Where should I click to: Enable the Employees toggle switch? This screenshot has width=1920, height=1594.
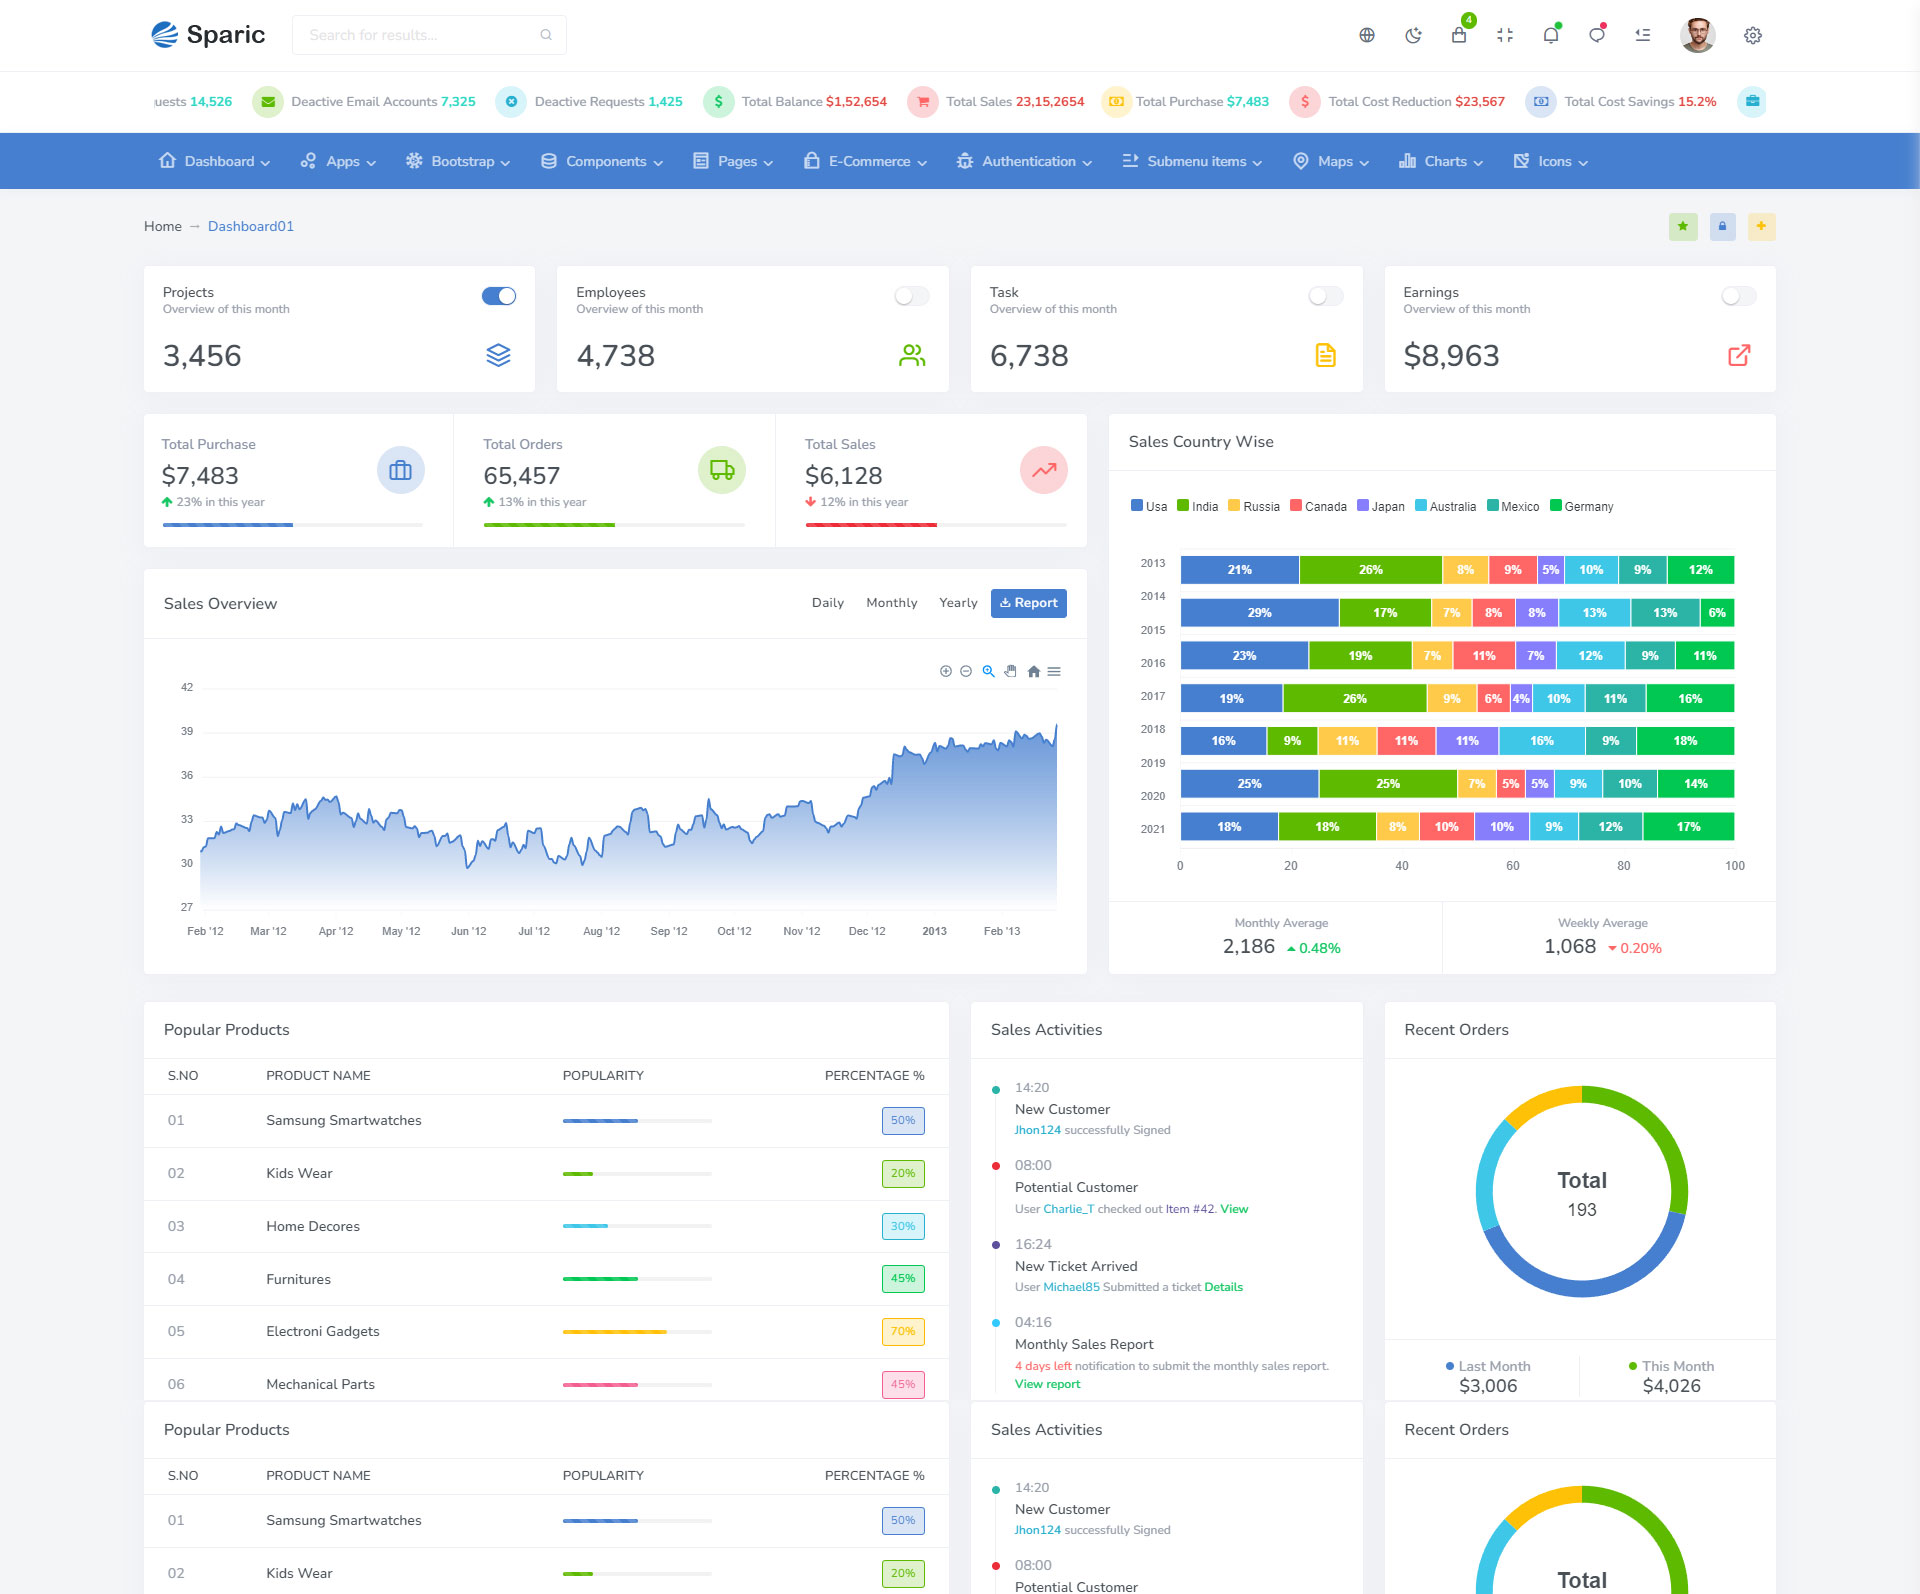[912, 296]
